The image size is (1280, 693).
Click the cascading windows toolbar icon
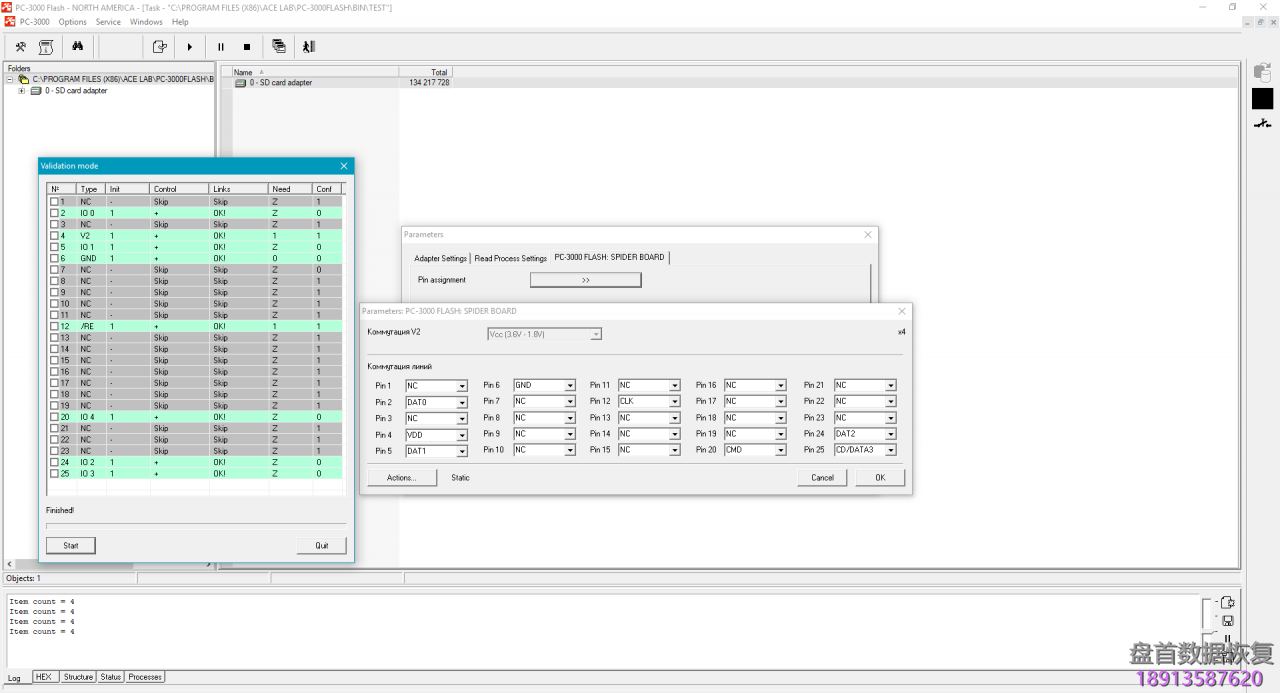pyautogui.click(x=279, y=47)
